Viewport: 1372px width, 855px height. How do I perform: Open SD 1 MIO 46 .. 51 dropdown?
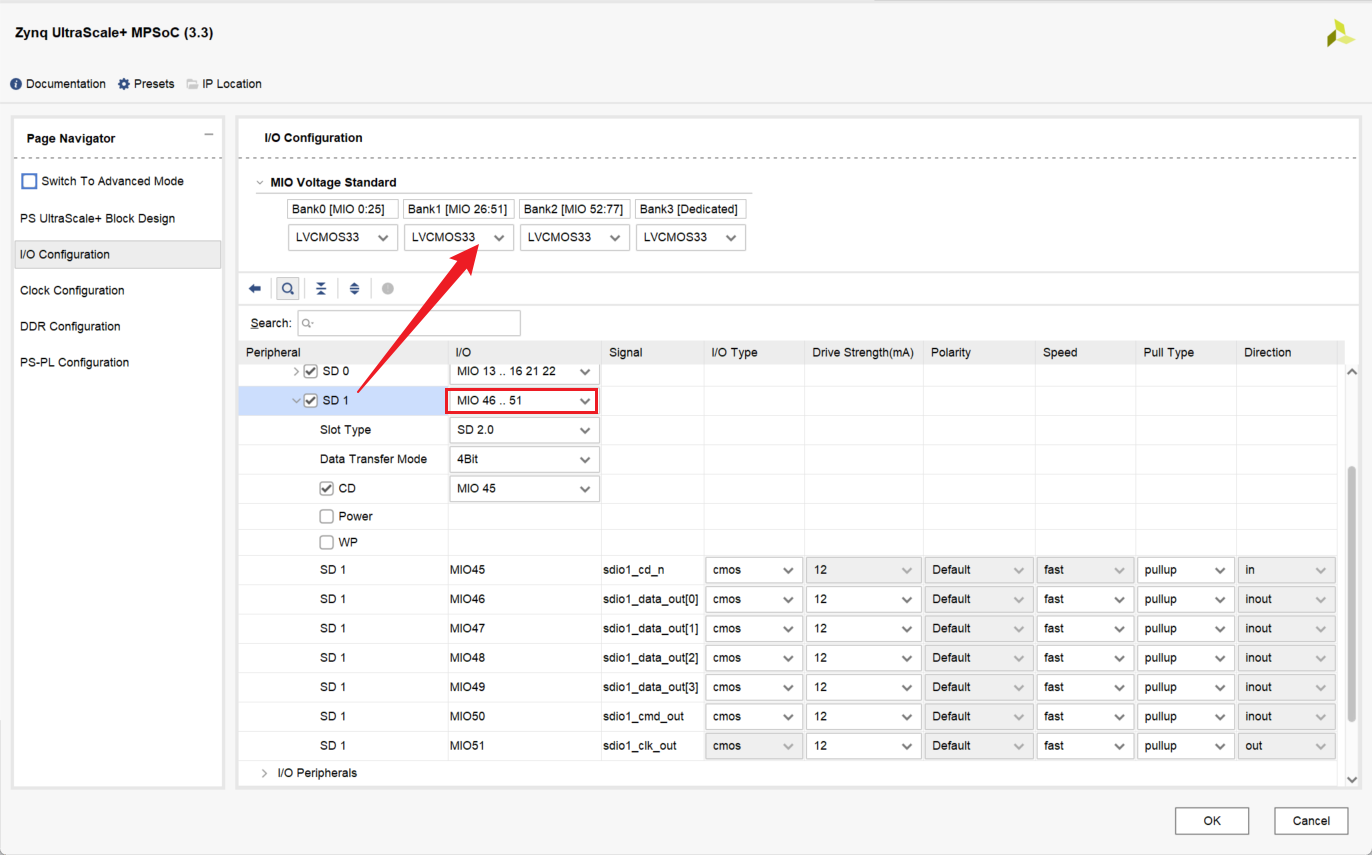(522, 401)
